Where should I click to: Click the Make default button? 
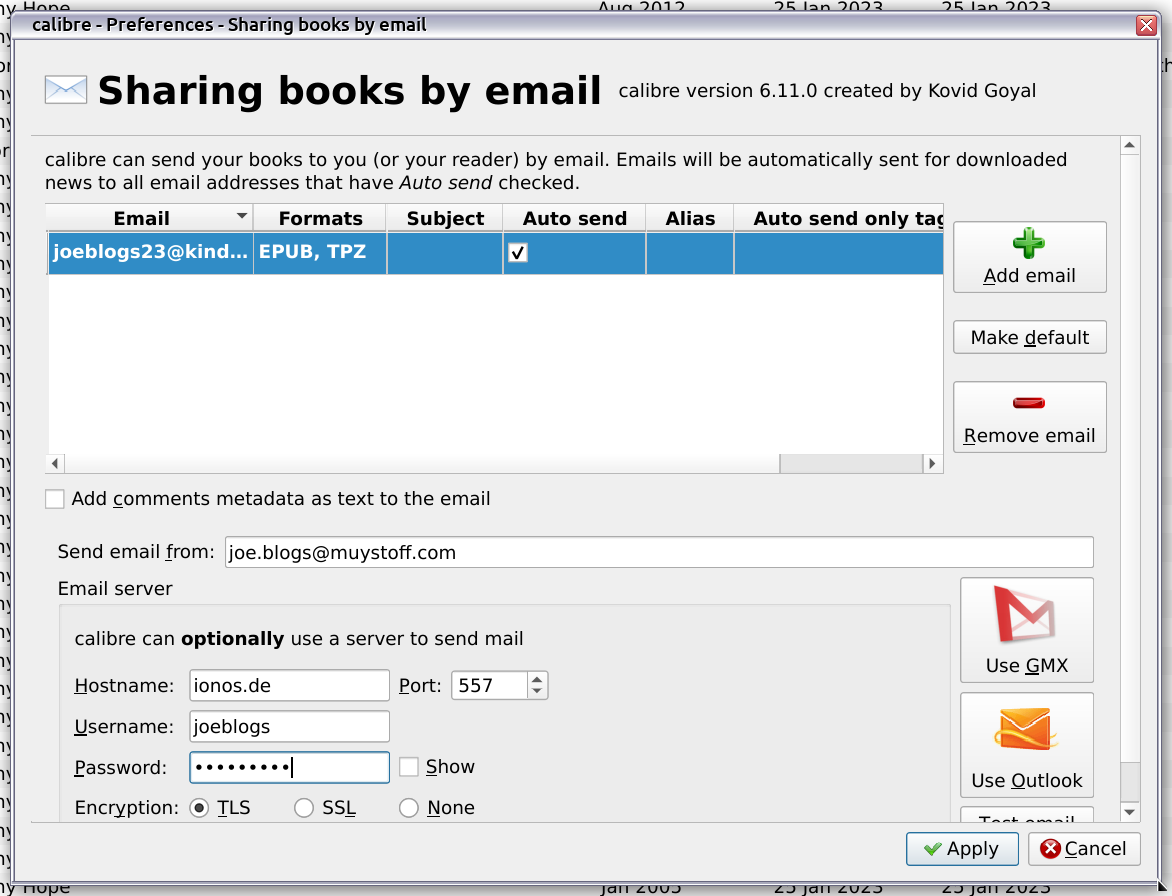pyautogui.click(x=1029, y=337)
